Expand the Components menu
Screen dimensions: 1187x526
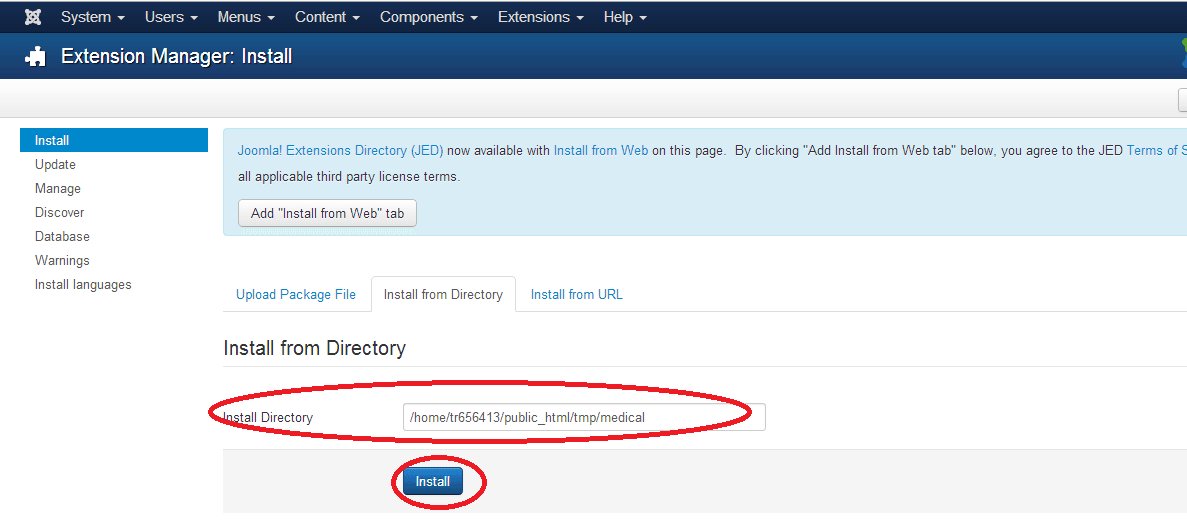(x=428, y=17)
